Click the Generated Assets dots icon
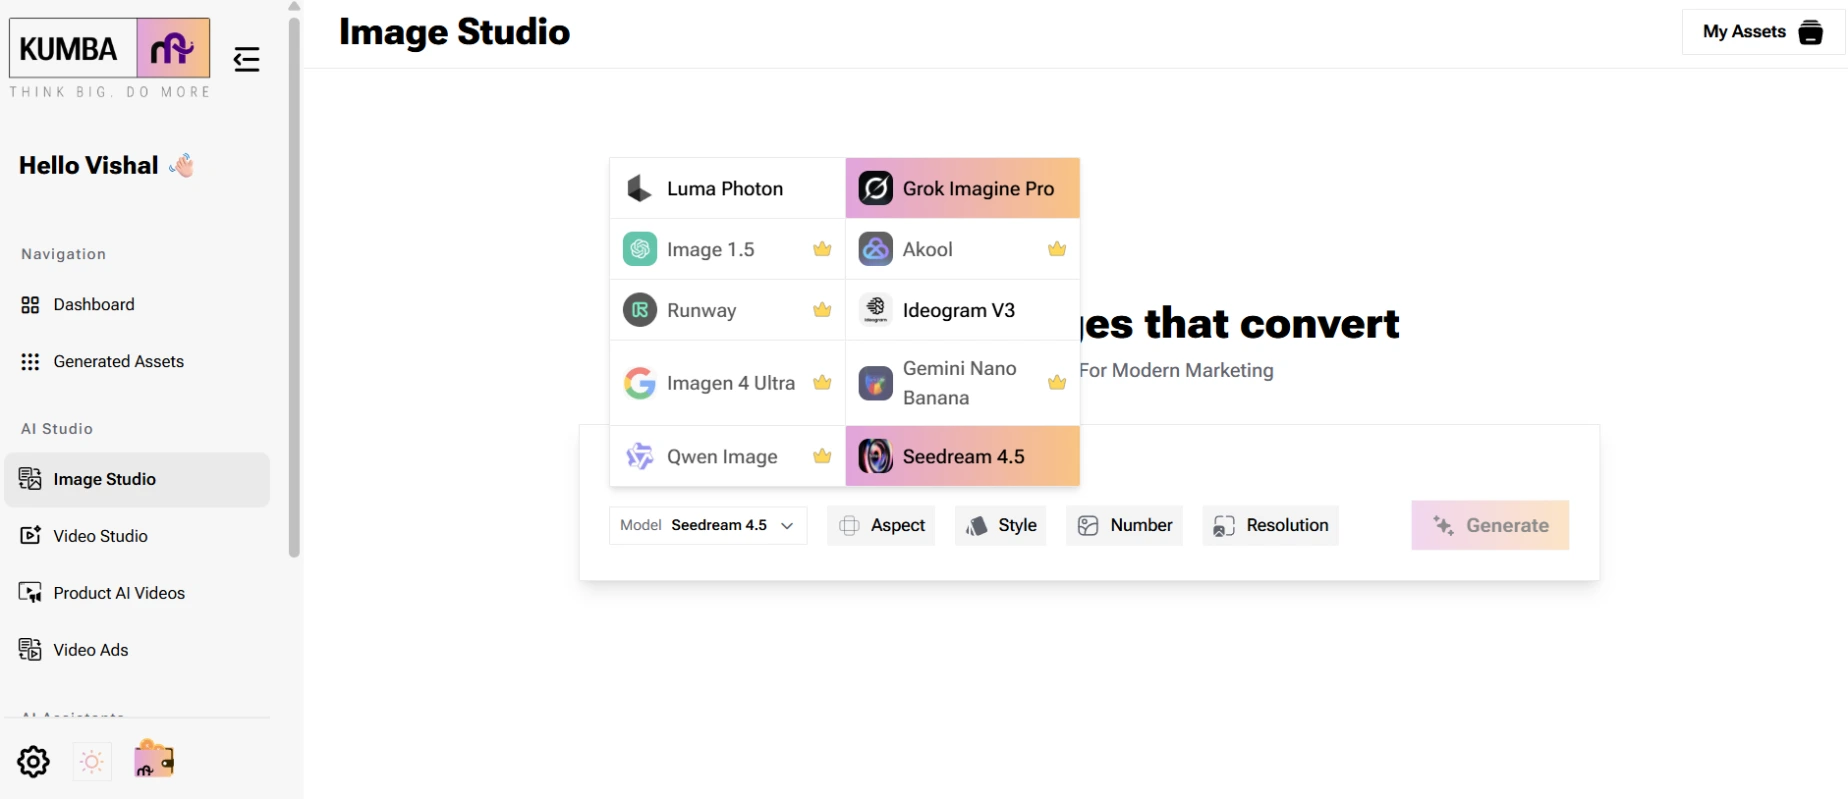Viewport: 1848px width, 799px height. pyautogui.click(x=30, y=362)
